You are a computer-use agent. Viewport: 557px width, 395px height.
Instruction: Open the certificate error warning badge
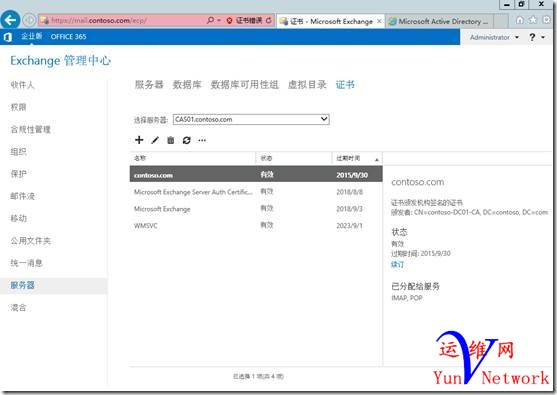click(244, 21)
